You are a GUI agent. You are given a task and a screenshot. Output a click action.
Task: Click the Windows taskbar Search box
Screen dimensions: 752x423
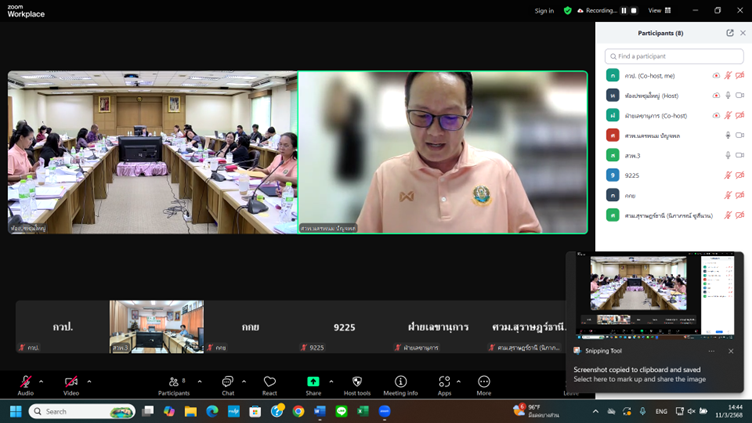[x=82, y=411]
